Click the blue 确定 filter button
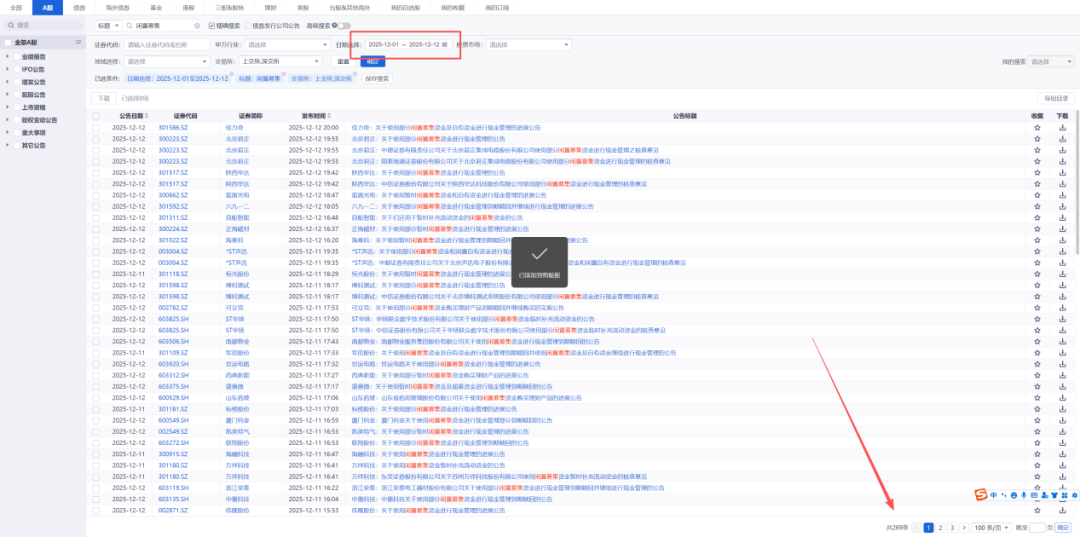Image resolution: width=1080 pixels, height=537 pixels. [373, 61]
